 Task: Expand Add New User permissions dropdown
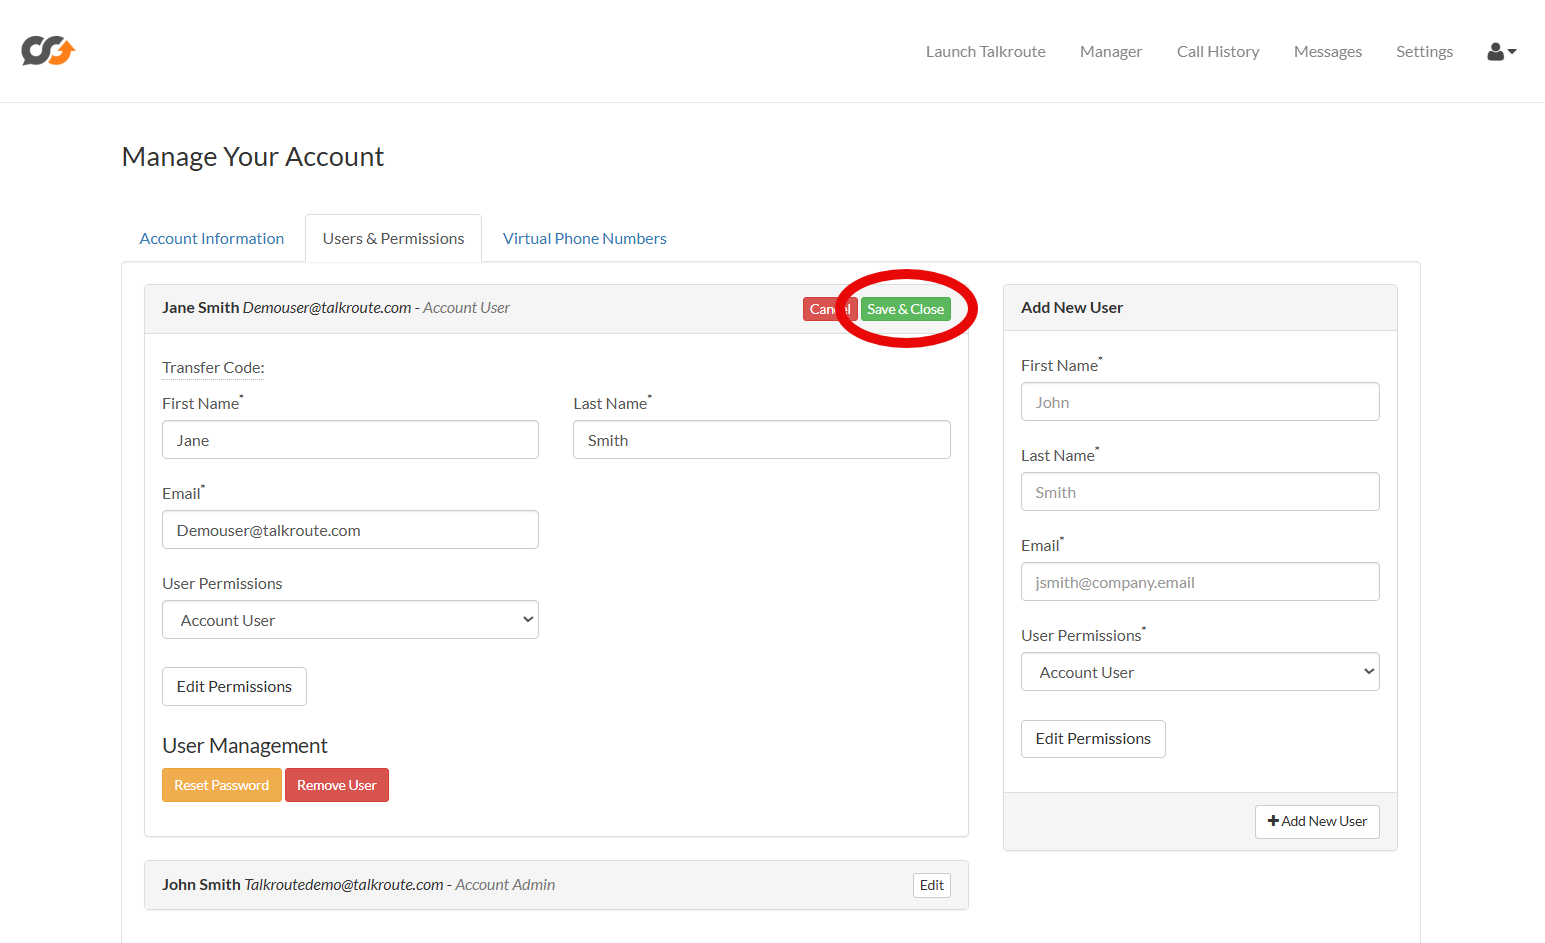tap(1199, 672)
